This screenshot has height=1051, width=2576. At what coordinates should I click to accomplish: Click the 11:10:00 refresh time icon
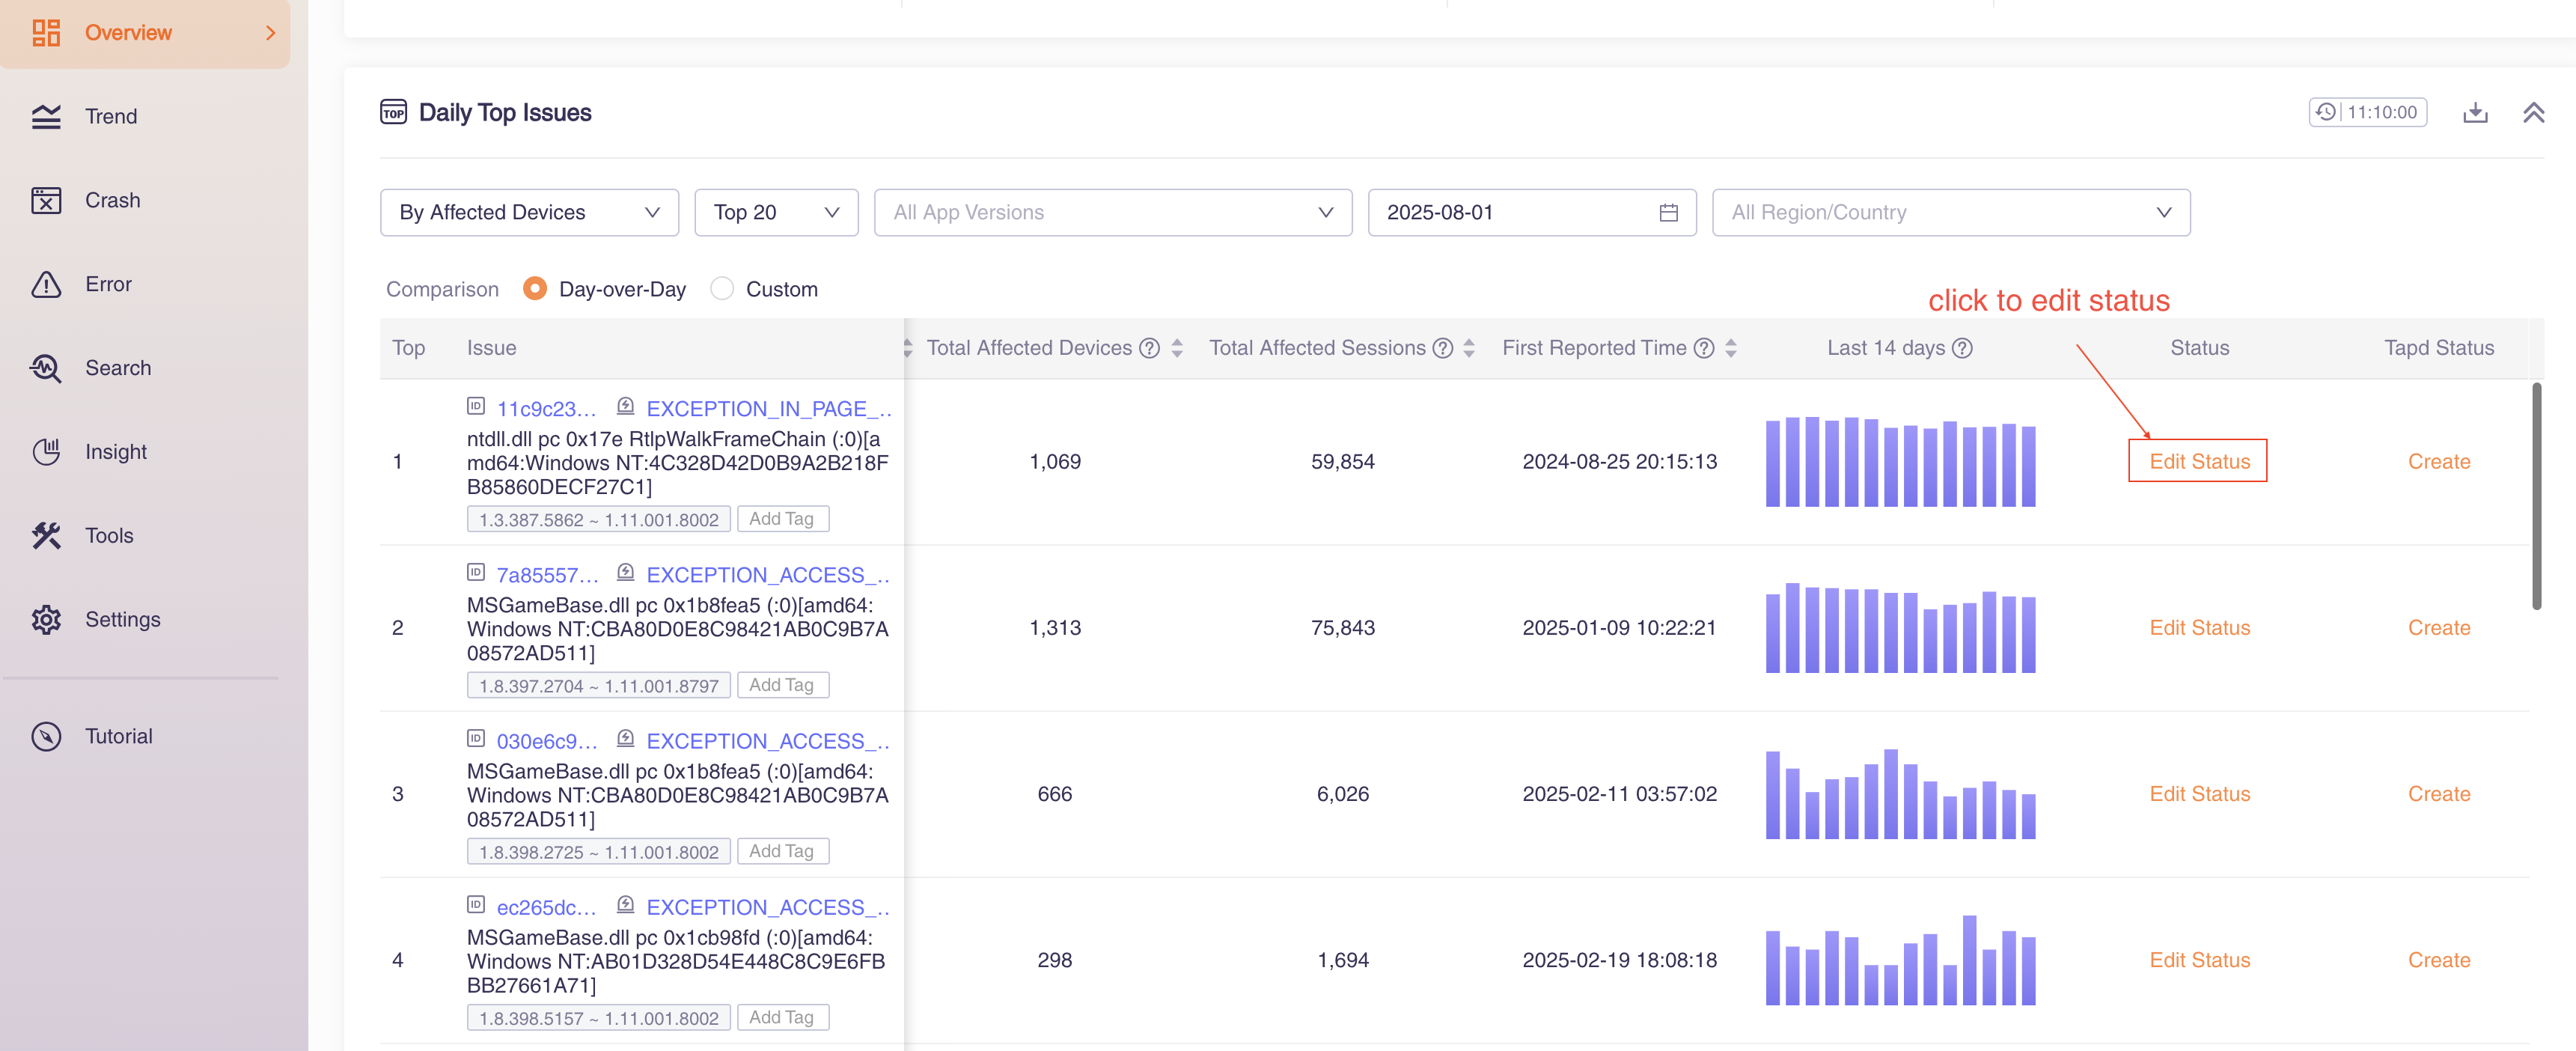point(2326,112)
